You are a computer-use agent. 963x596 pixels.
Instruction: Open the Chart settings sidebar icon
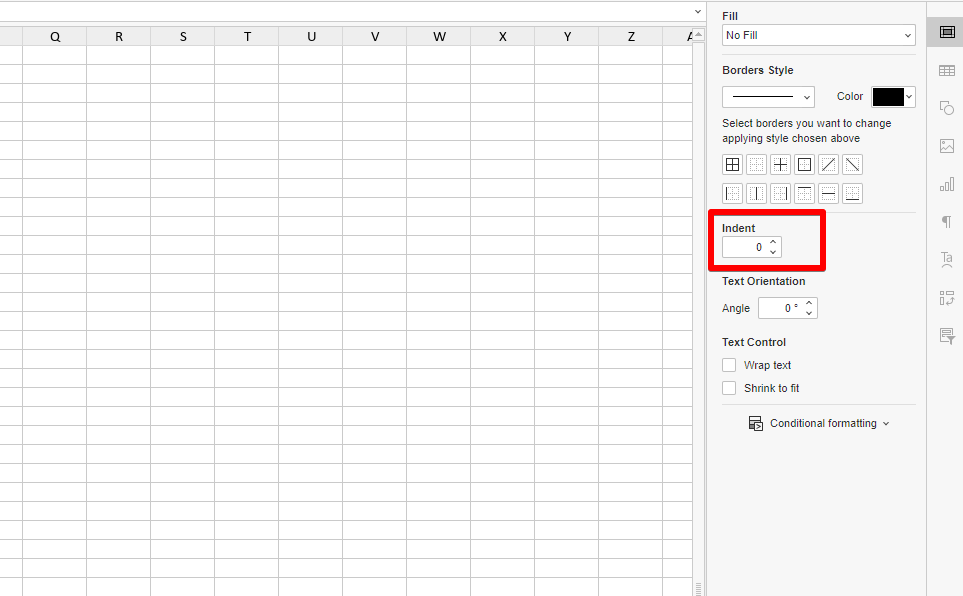[x=946, y=184]
